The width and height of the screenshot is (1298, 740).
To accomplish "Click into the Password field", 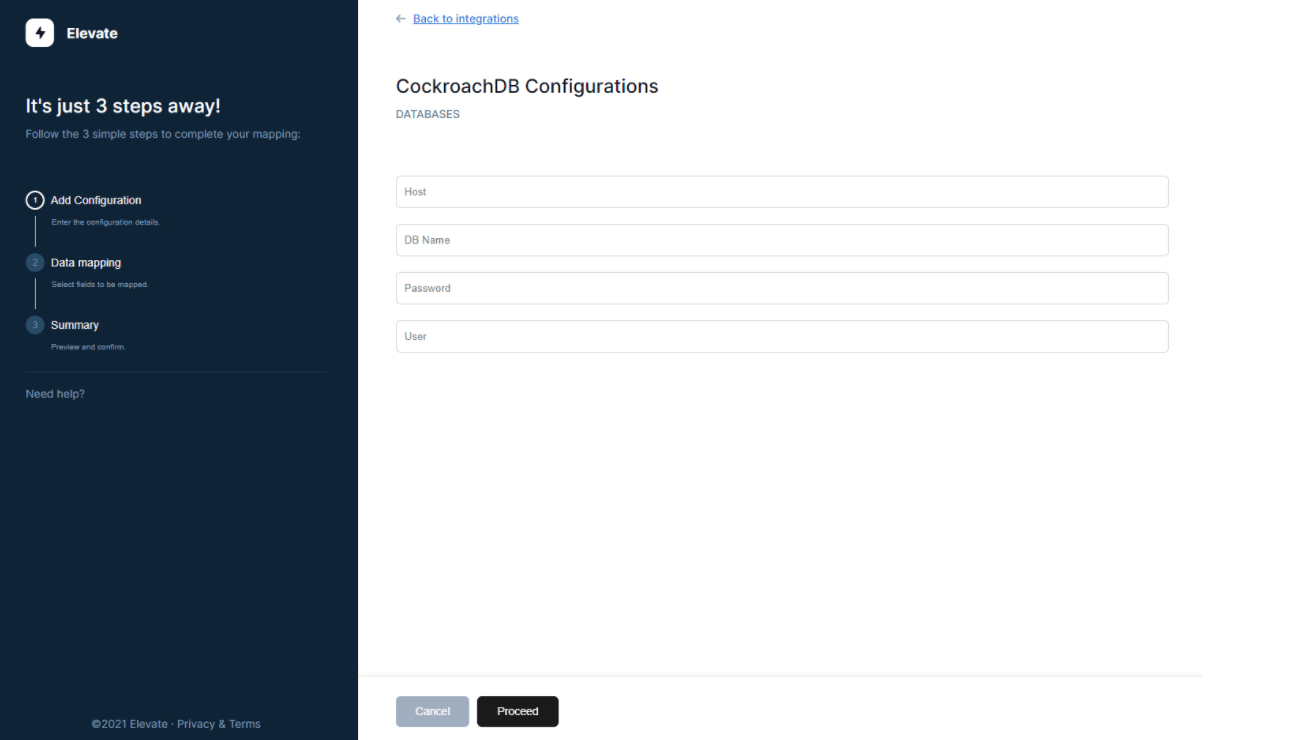I will [x=782, y=288].
